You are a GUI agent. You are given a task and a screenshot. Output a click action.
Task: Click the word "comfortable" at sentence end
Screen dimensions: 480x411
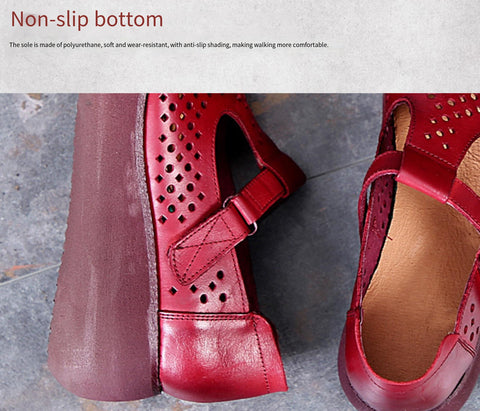pos(310,45)
